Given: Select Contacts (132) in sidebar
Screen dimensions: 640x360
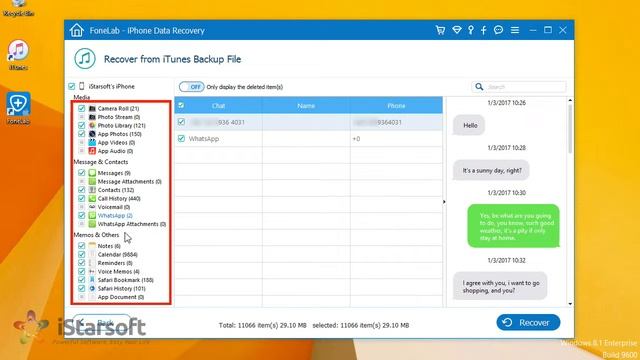Looking at the screenshot, I should [x=116, y=190].
